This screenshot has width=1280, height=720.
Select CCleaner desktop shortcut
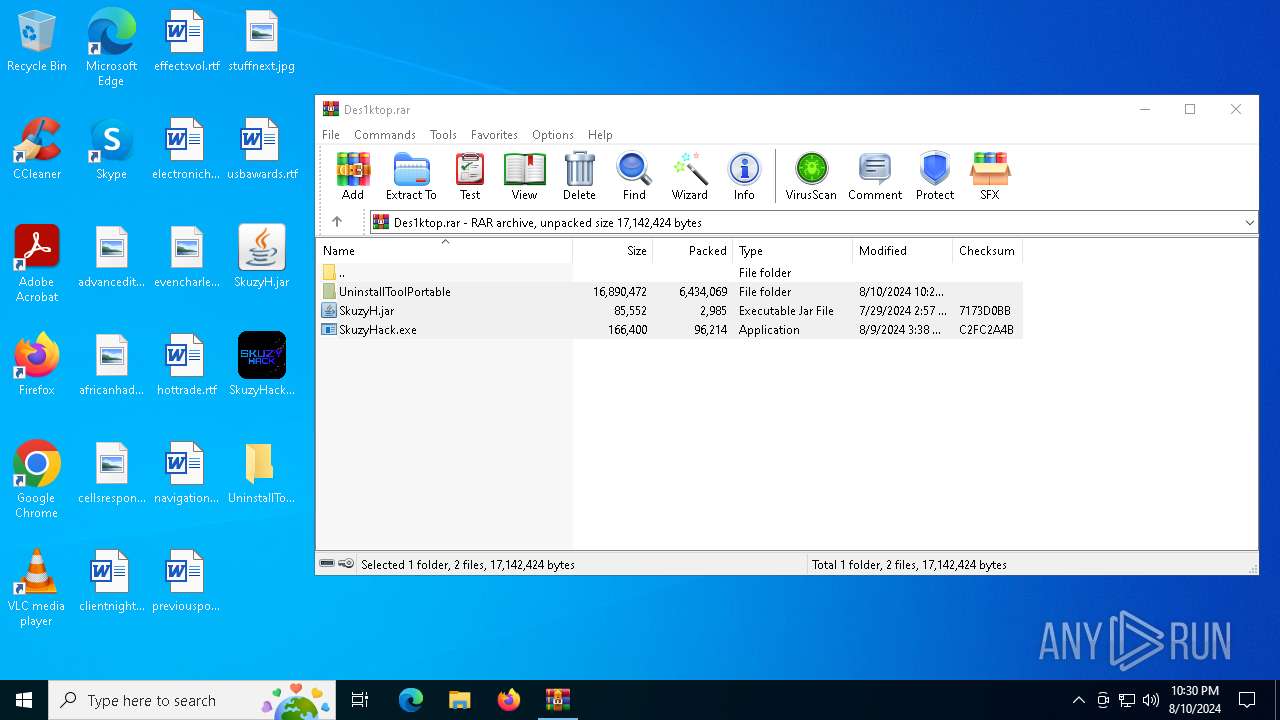click(37, 149)
